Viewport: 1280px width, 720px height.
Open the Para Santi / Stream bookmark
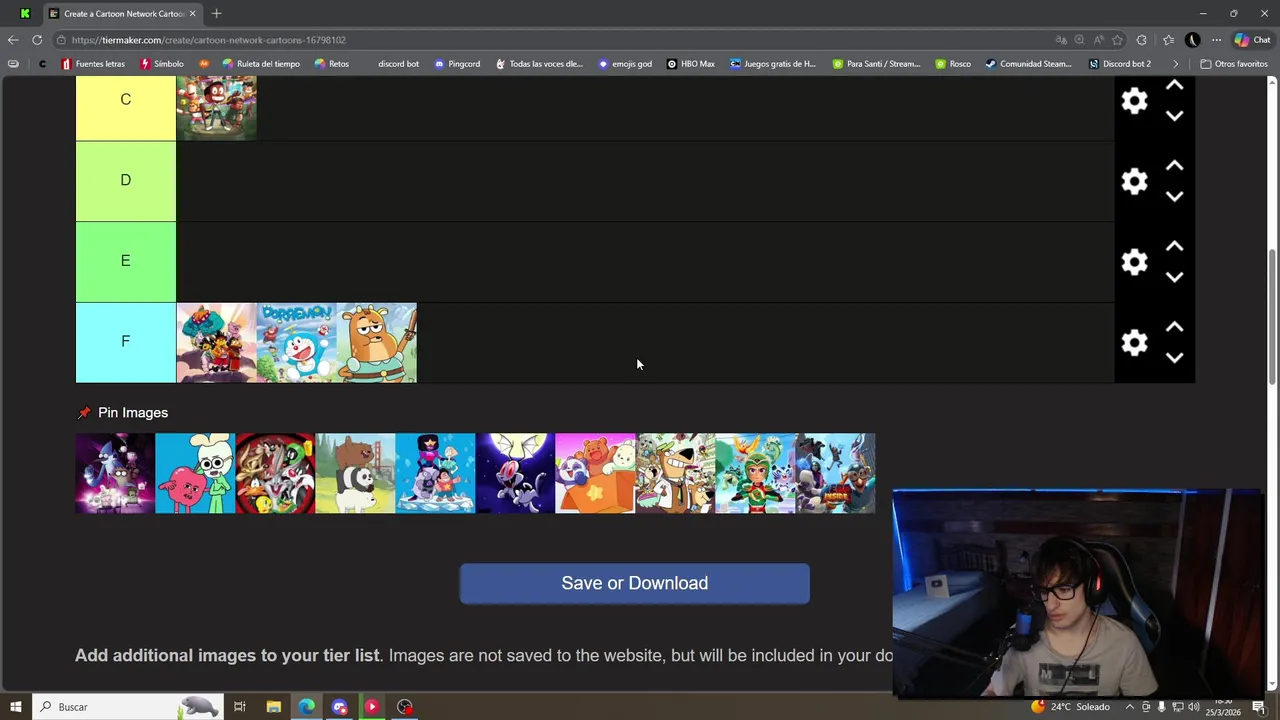876,64
